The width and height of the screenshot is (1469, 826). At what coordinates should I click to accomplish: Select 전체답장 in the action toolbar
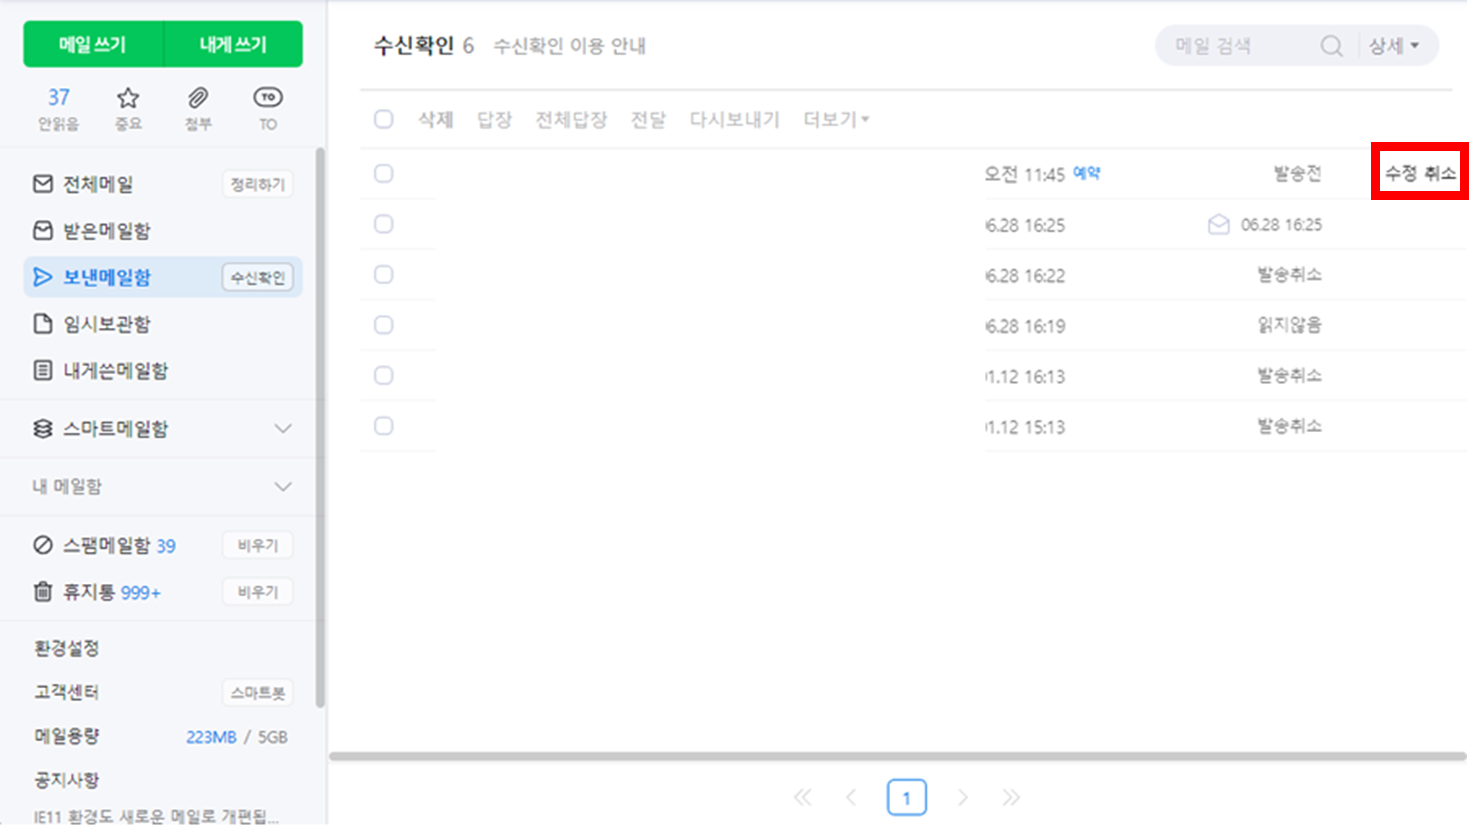point(570,118)
